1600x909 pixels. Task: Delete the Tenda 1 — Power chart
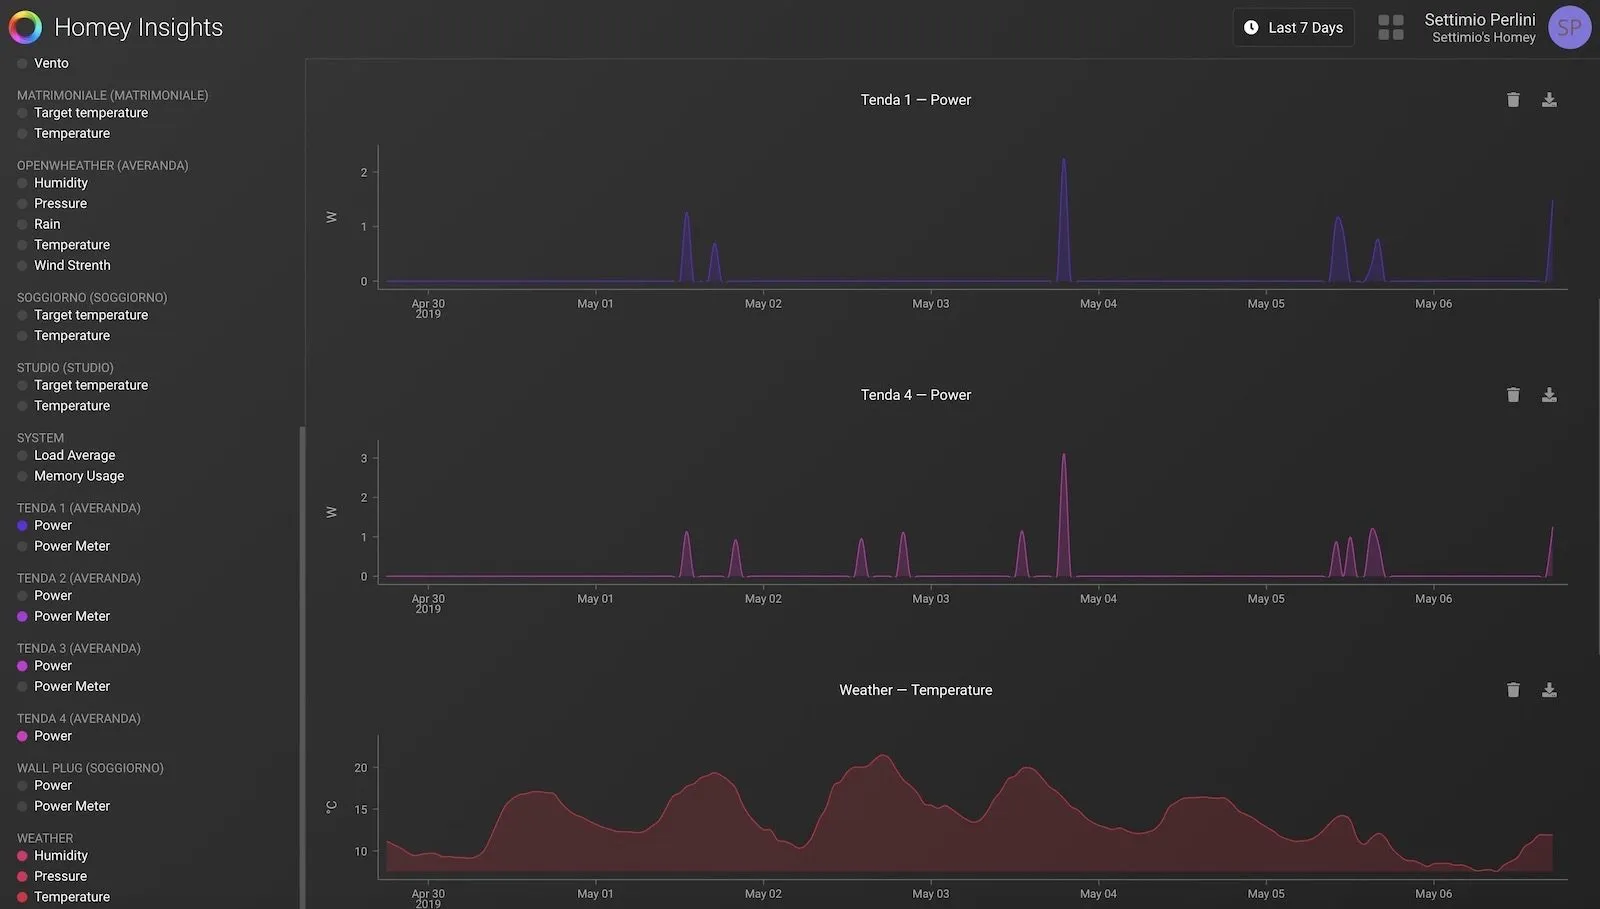pyautogui.click(x=1513, y=100)
